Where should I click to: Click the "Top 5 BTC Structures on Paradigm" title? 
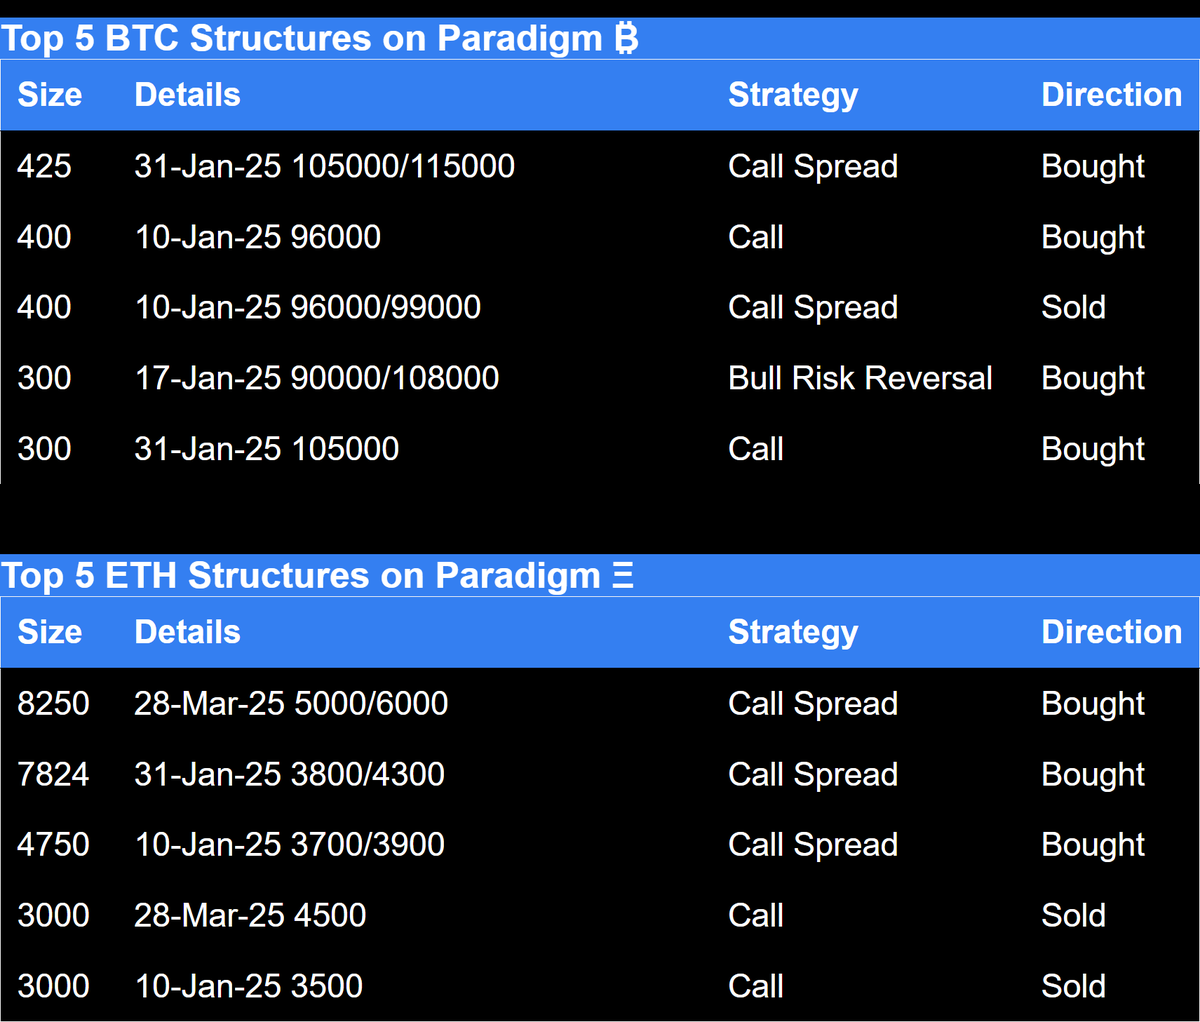pos(319,39)
